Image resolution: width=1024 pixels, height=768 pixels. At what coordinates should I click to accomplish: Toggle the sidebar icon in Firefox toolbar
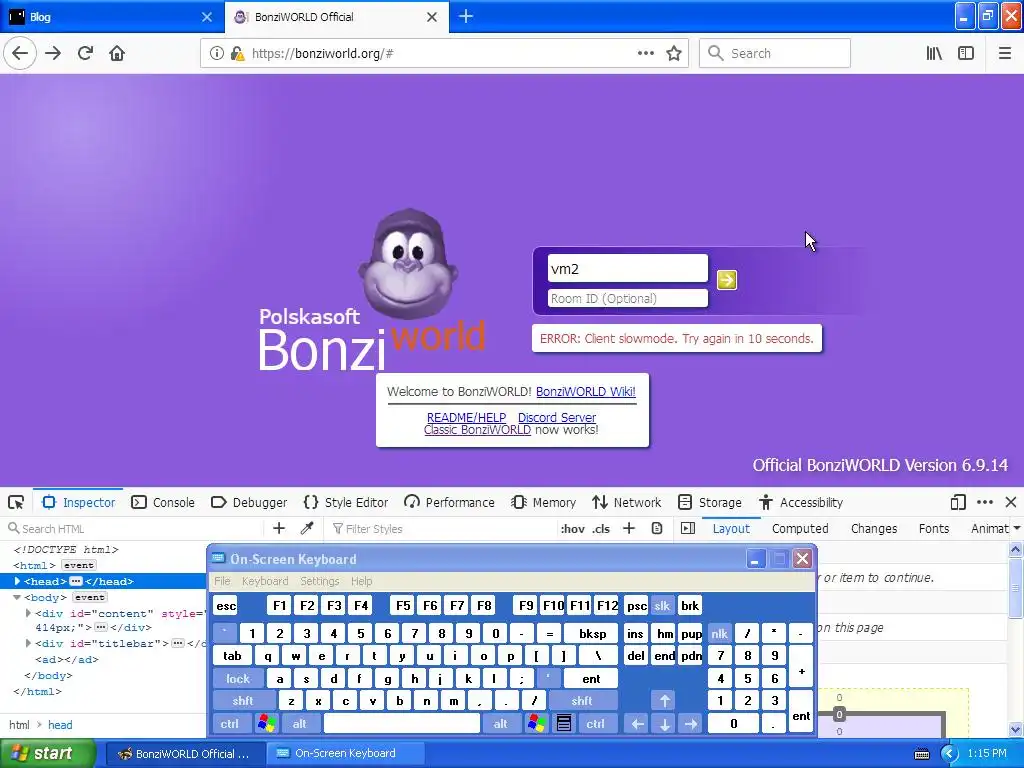coord(966,53)
